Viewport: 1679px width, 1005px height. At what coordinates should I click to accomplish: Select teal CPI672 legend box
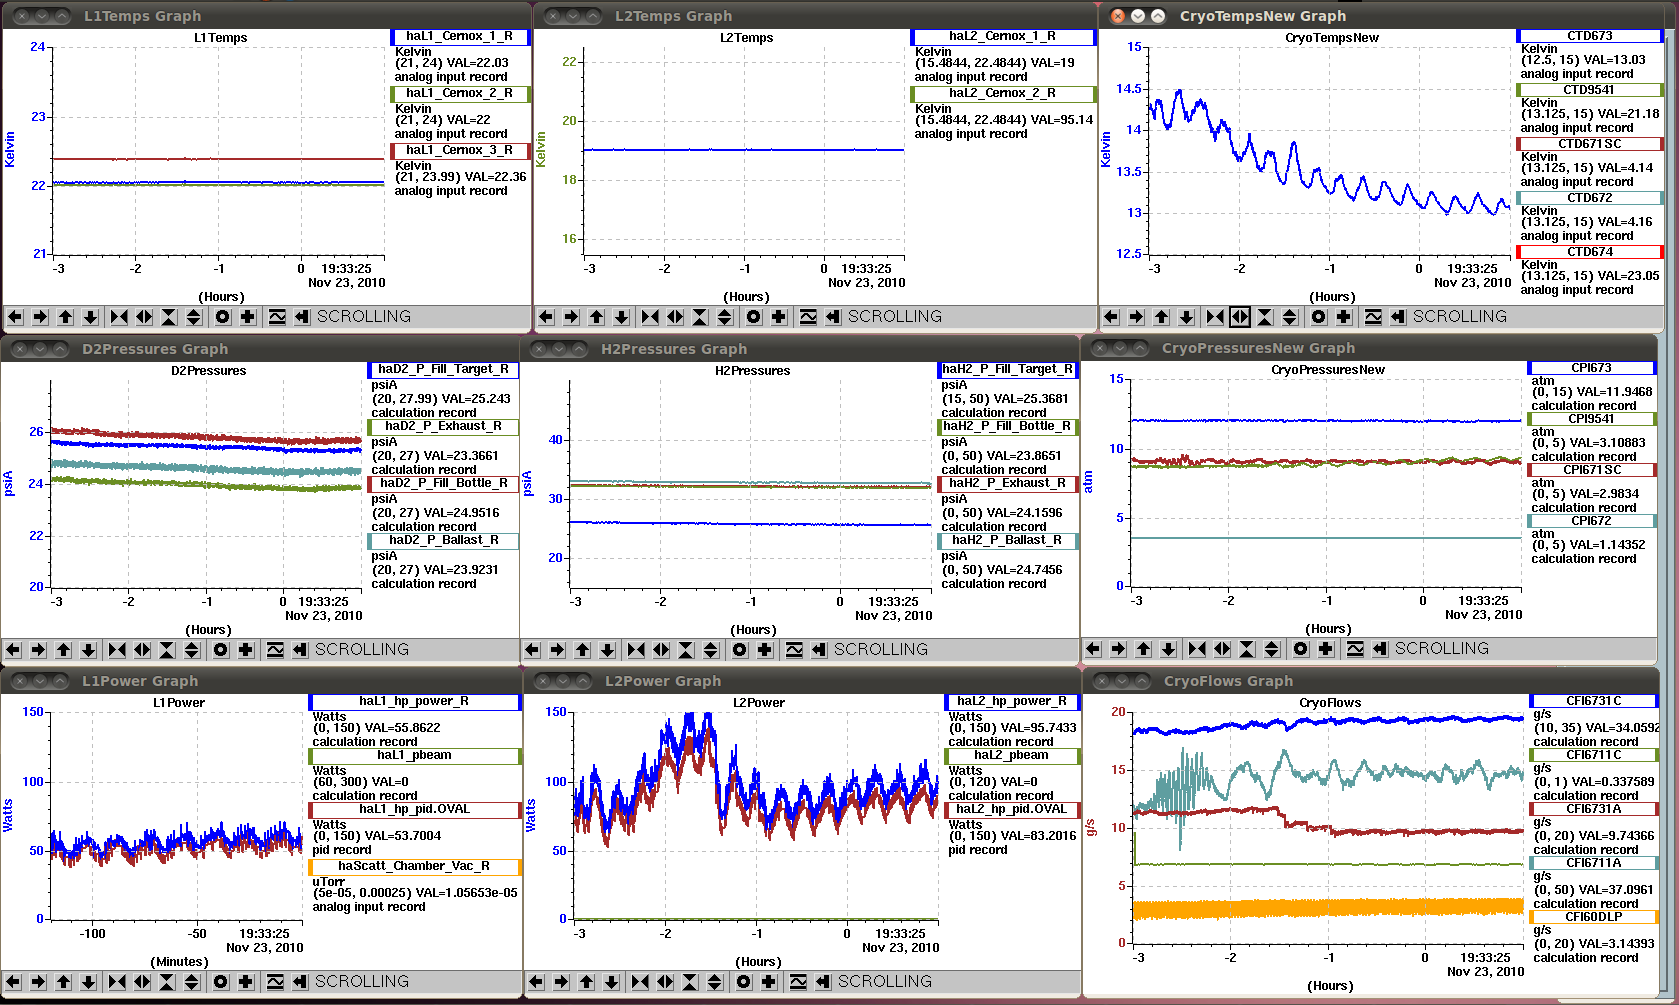1590,521
